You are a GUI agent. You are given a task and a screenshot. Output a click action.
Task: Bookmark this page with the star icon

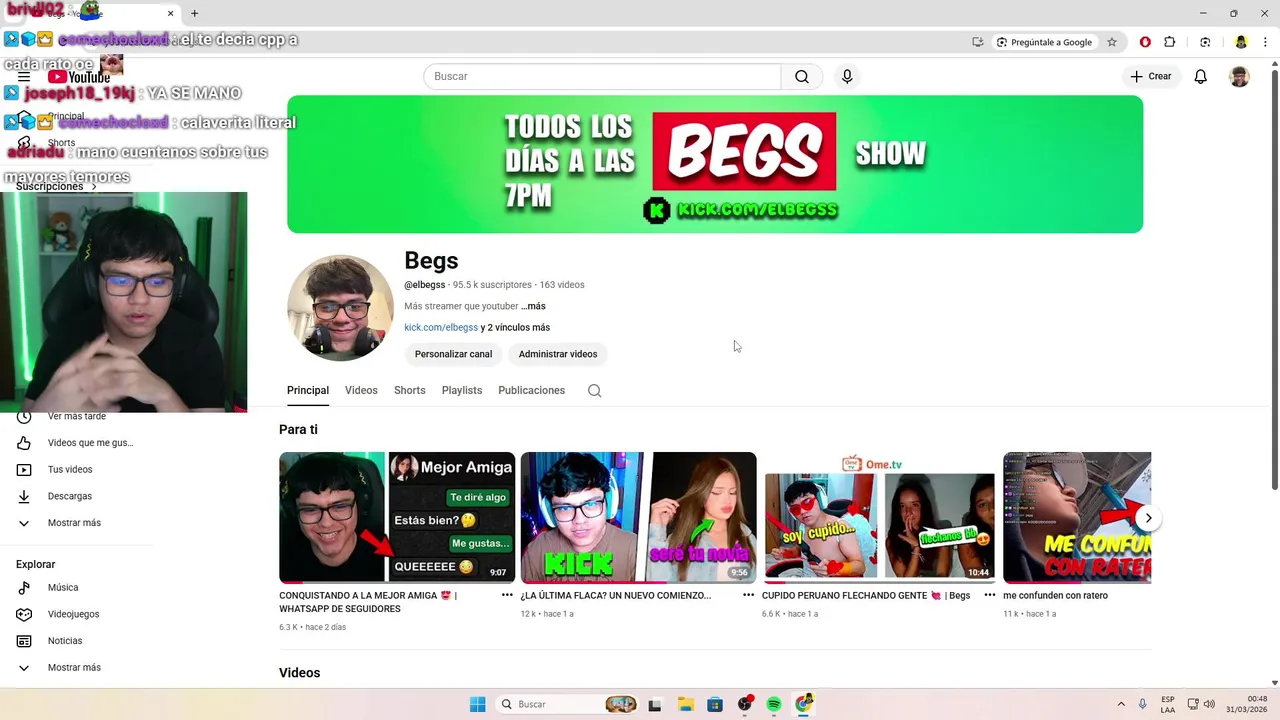tap(1112, 42)
